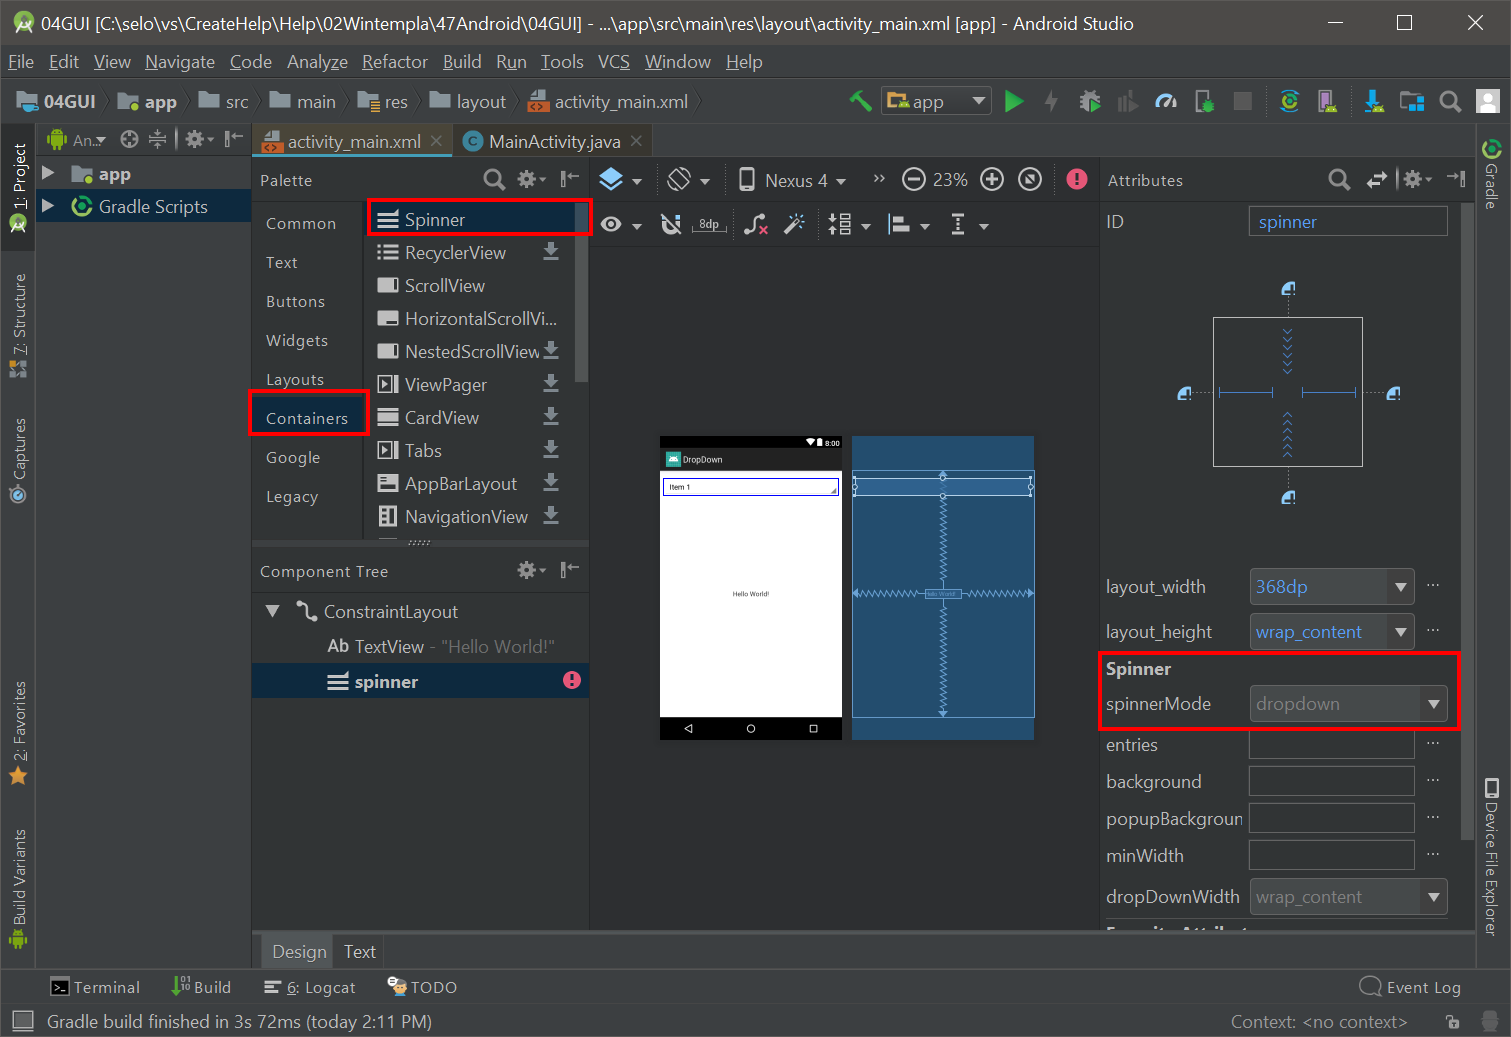Open the layout_height dropdown arrow
1511x1037 pixels.
(x=1401, y=632)
